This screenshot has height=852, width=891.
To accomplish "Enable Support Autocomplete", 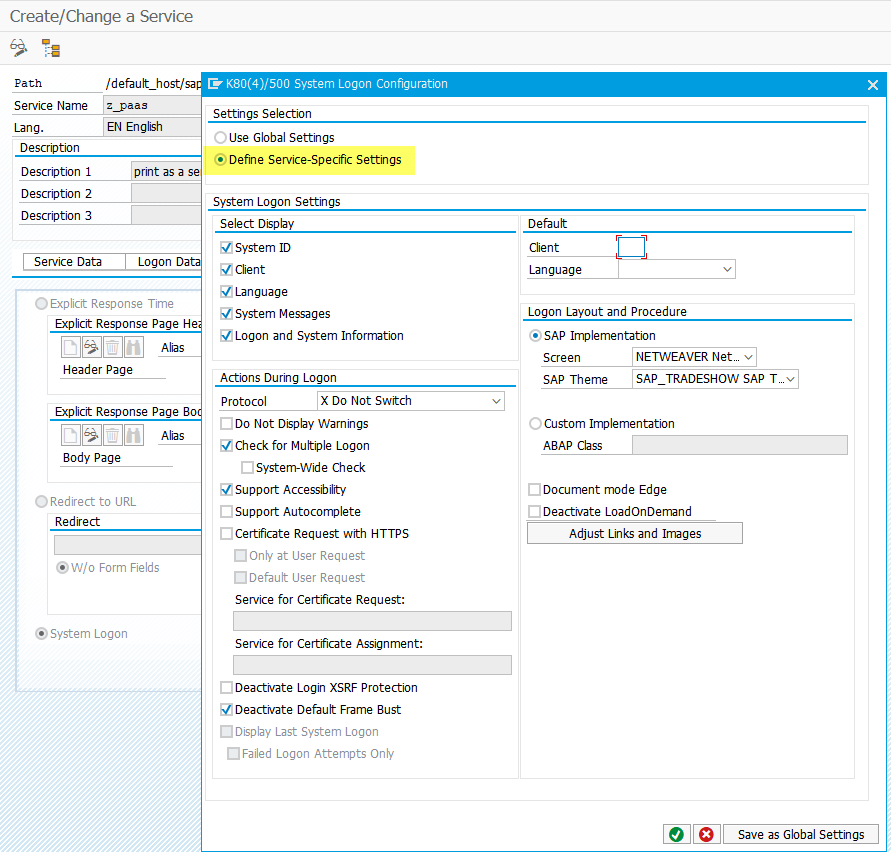I will pos(227,511).
